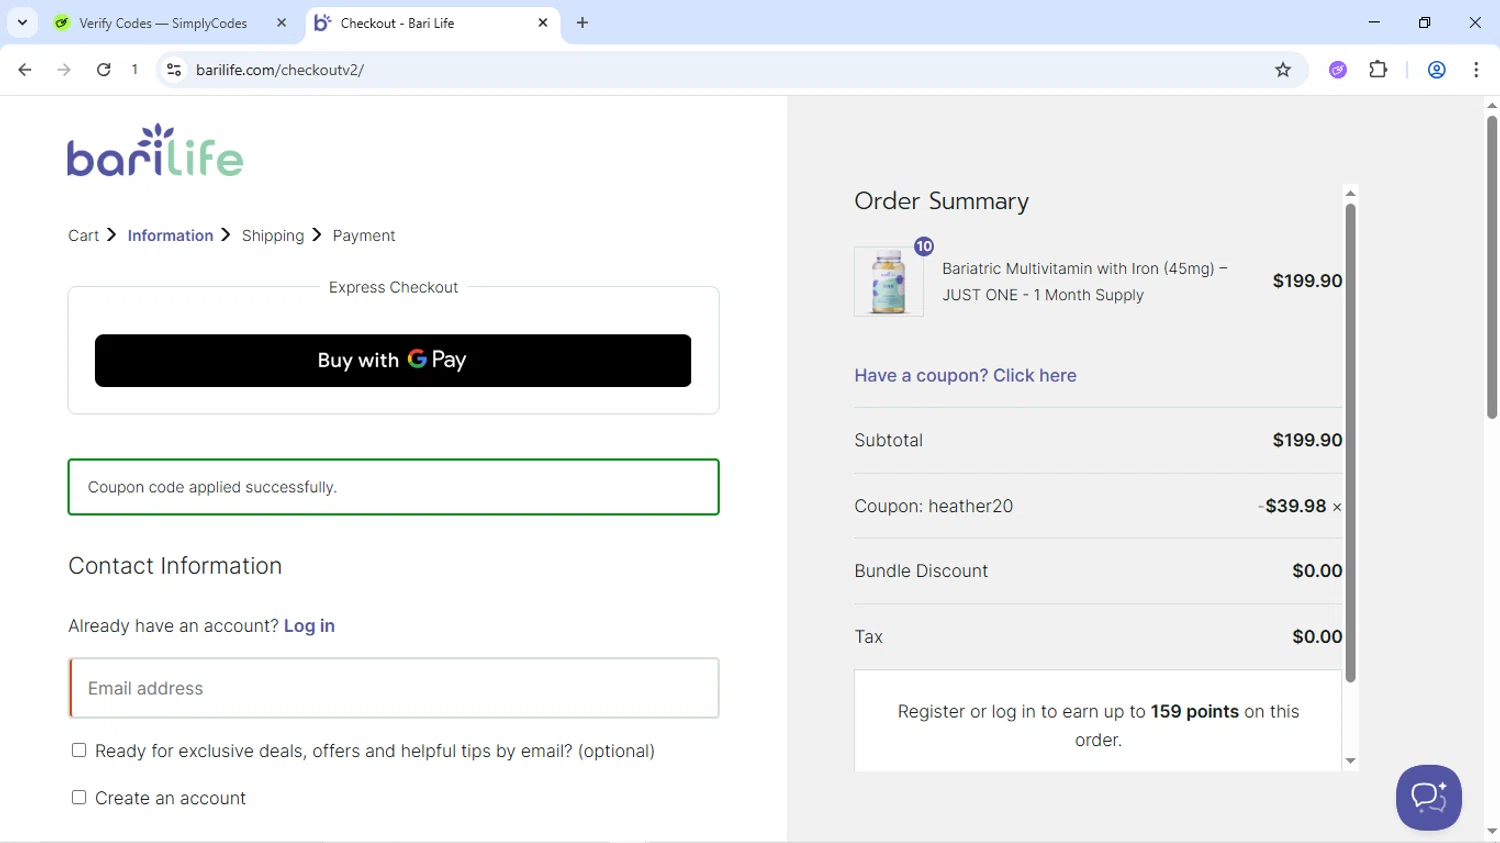
Task: Click the Express Checkout label
Action: click(x=393, y=287)
